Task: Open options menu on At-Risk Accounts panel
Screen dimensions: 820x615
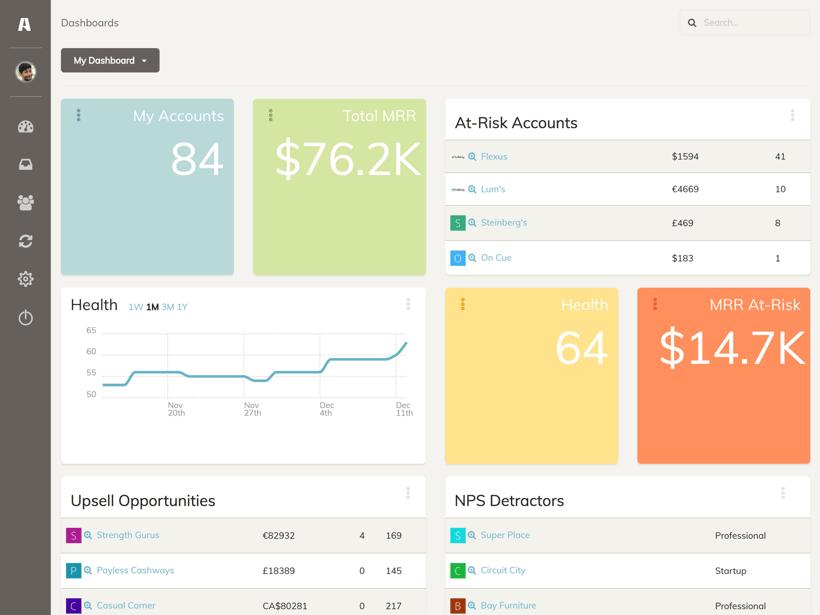Action: (x=792, y=116)
